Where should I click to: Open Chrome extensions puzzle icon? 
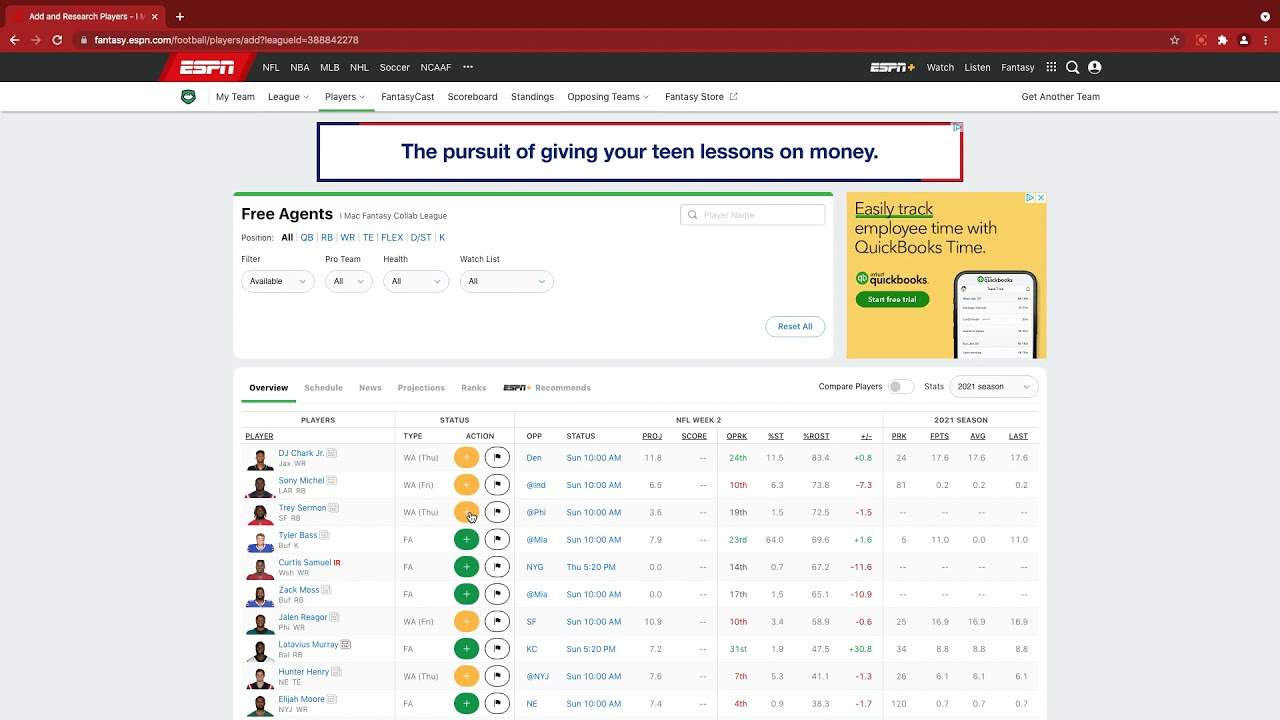[1222, 40]
